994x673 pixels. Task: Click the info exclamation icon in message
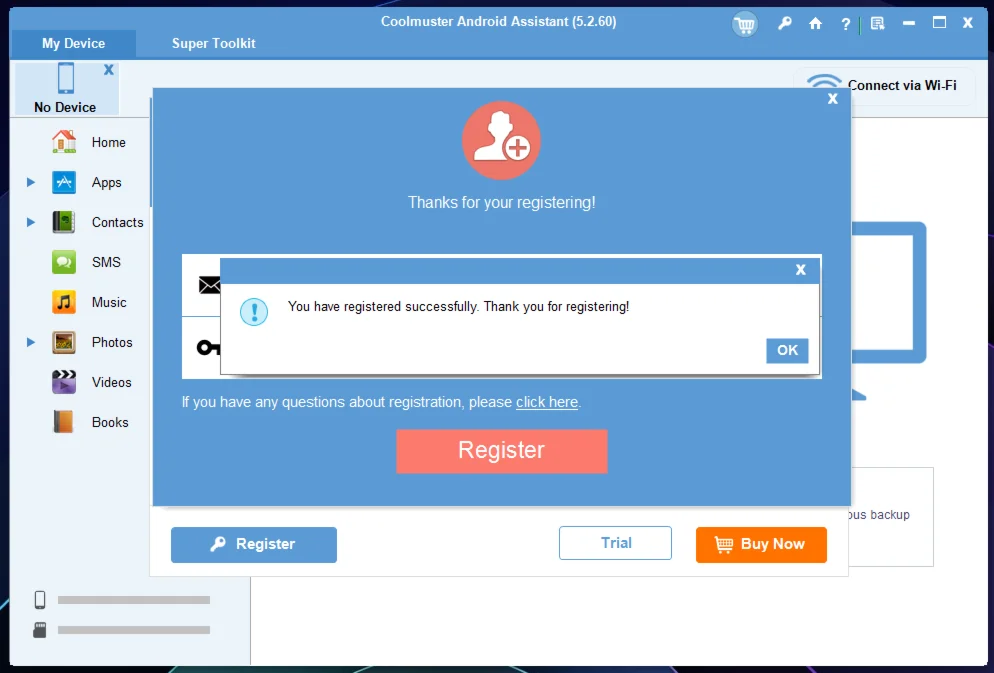pyautogui.click(x=254, y=312)
